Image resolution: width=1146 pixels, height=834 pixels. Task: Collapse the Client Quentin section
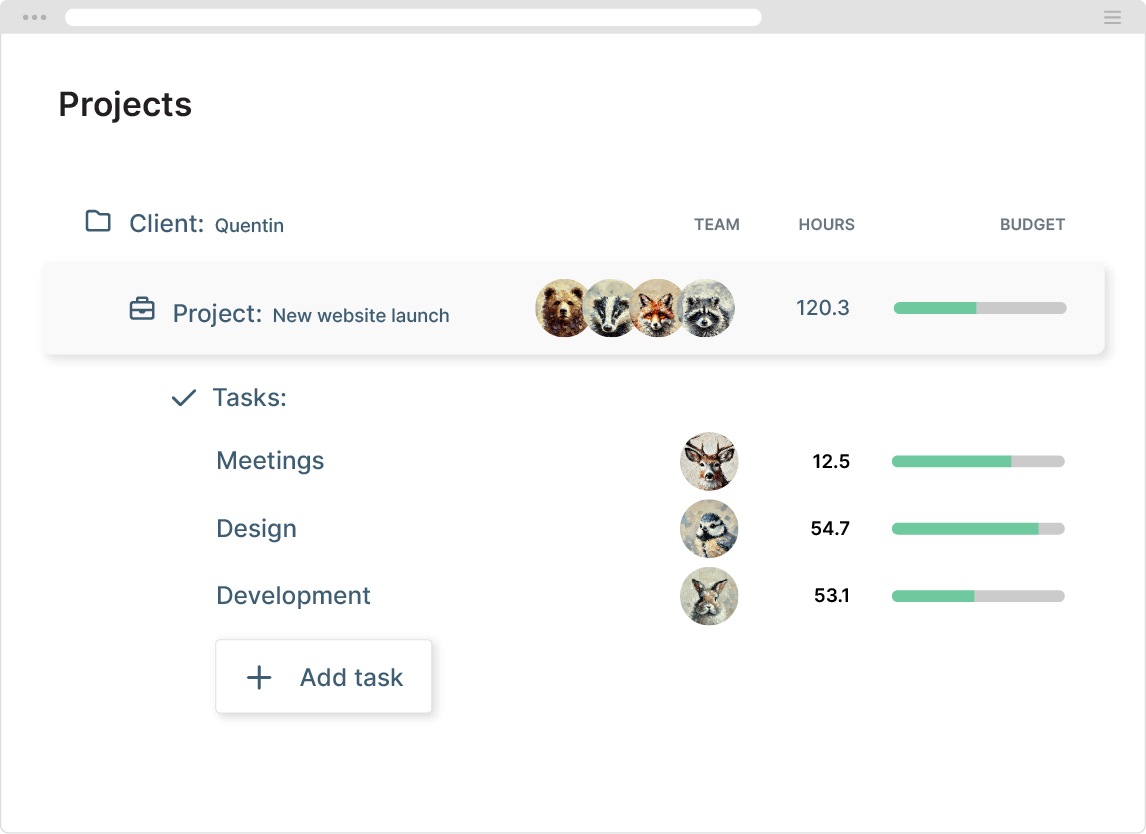pos(206,224)
